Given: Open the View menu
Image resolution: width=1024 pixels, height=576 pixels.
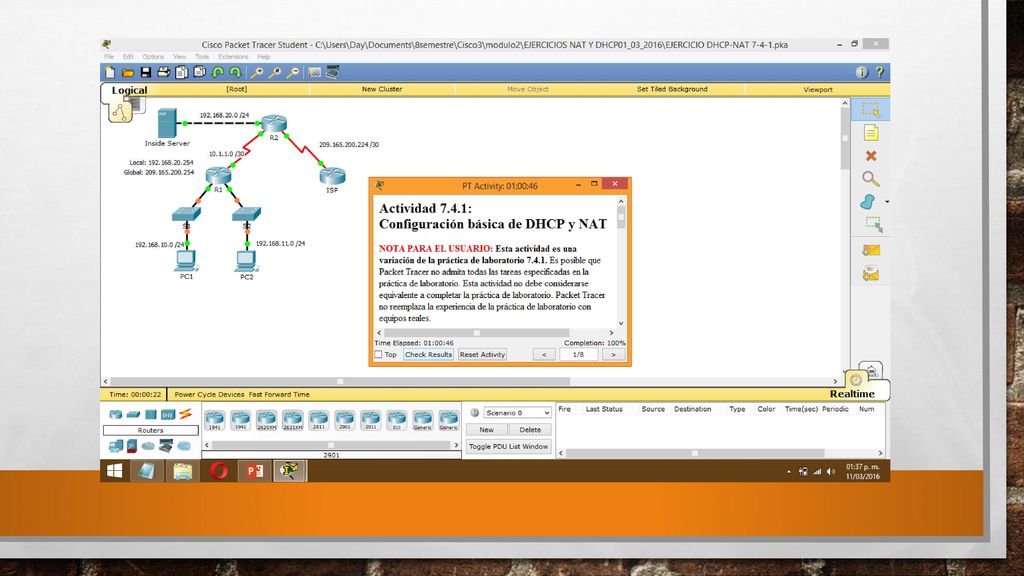Looking at the screenshot, I should [180, 57].
